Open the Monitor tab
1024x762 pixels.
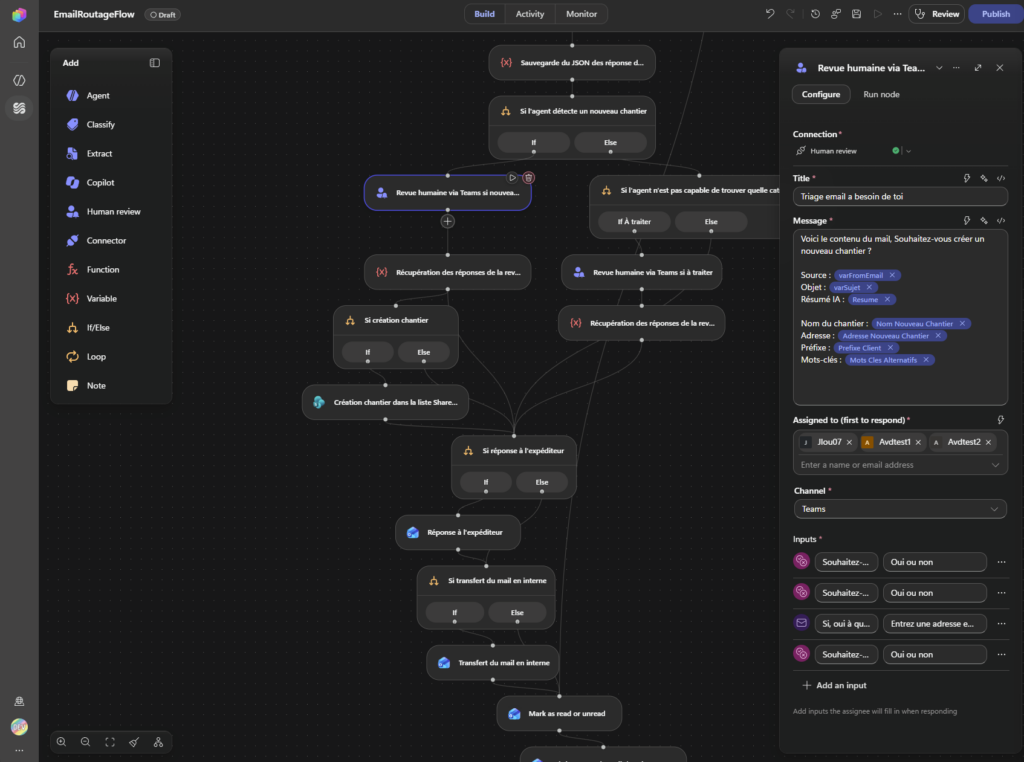(x=581, y=14)
